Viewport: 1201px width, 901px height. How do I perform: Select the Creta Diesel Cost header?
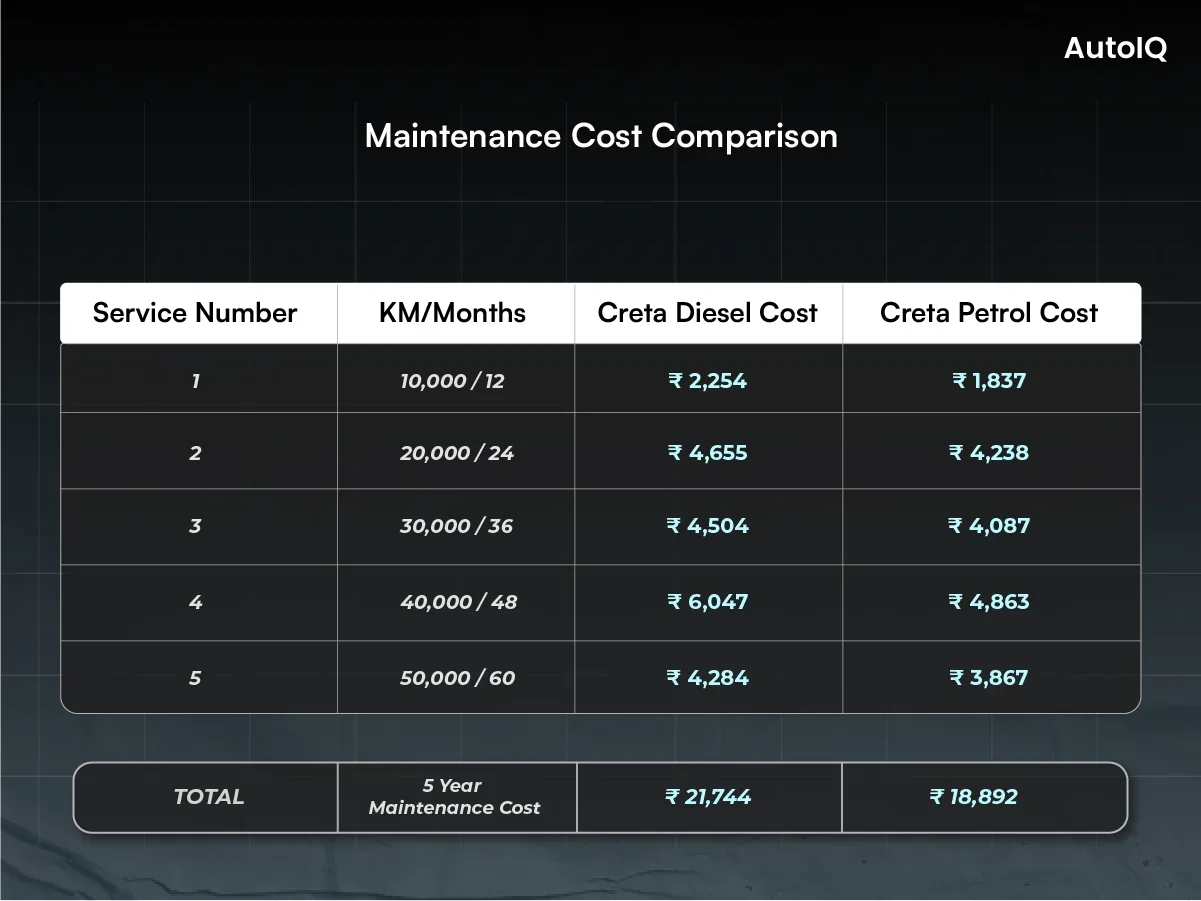point(708,313)
